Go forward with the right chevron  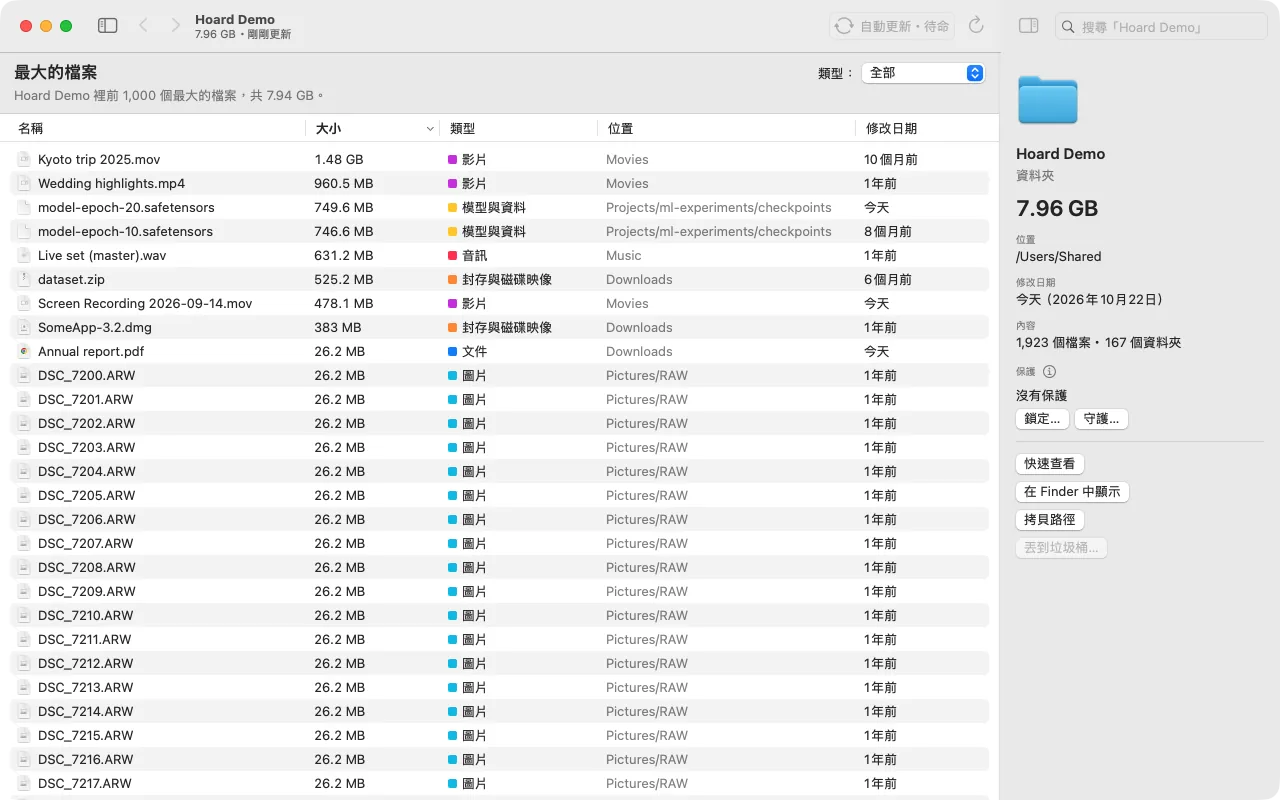tap(176, 26)
